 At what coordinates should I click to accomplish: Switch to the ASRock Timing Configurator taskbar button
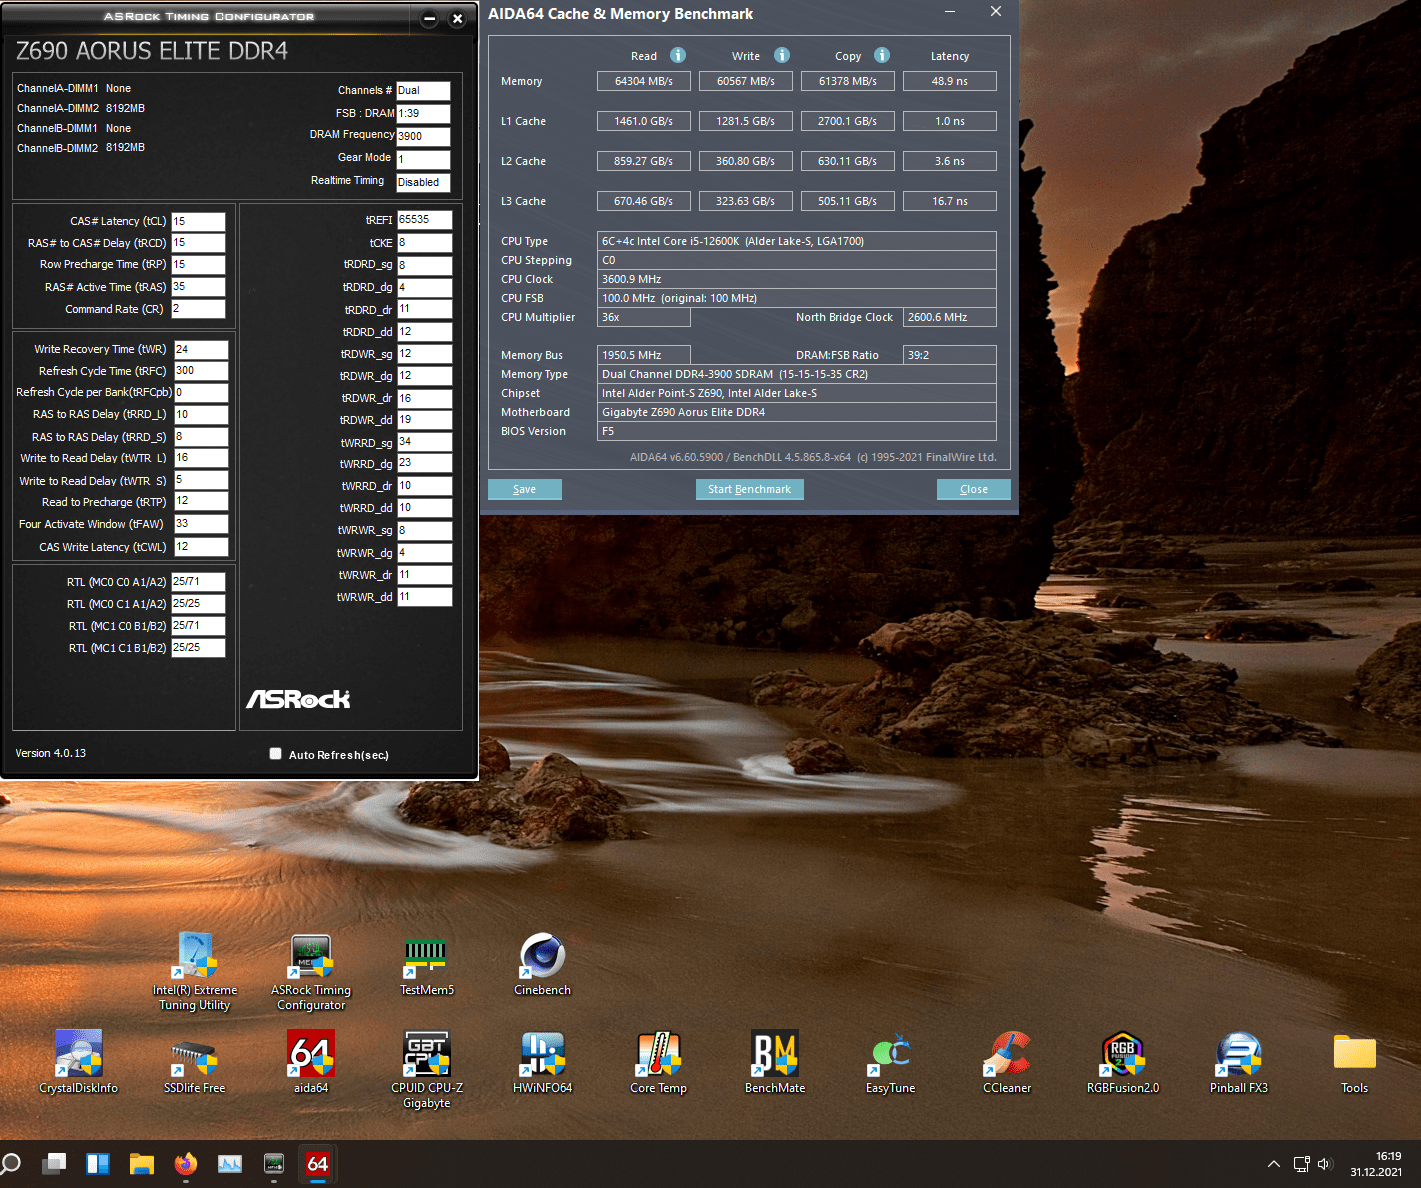[x=274, y=1164]
